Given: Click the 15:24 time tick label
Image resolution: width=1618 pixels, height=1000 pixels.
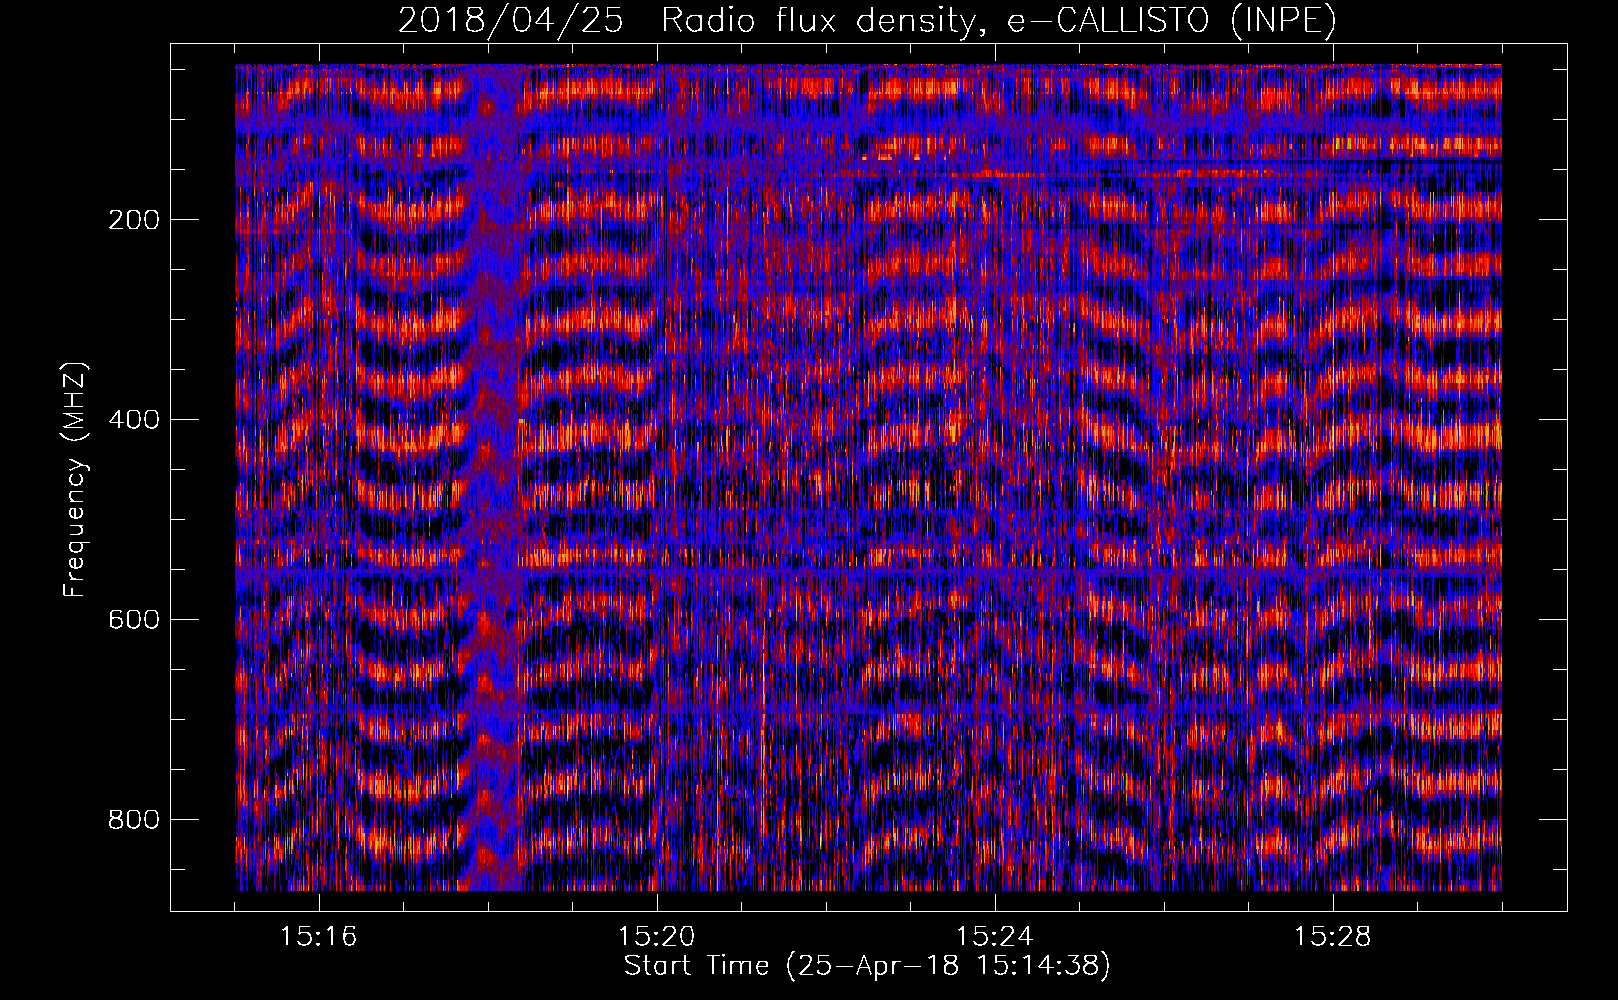Looking at the screenshot, I should [995, 937].
